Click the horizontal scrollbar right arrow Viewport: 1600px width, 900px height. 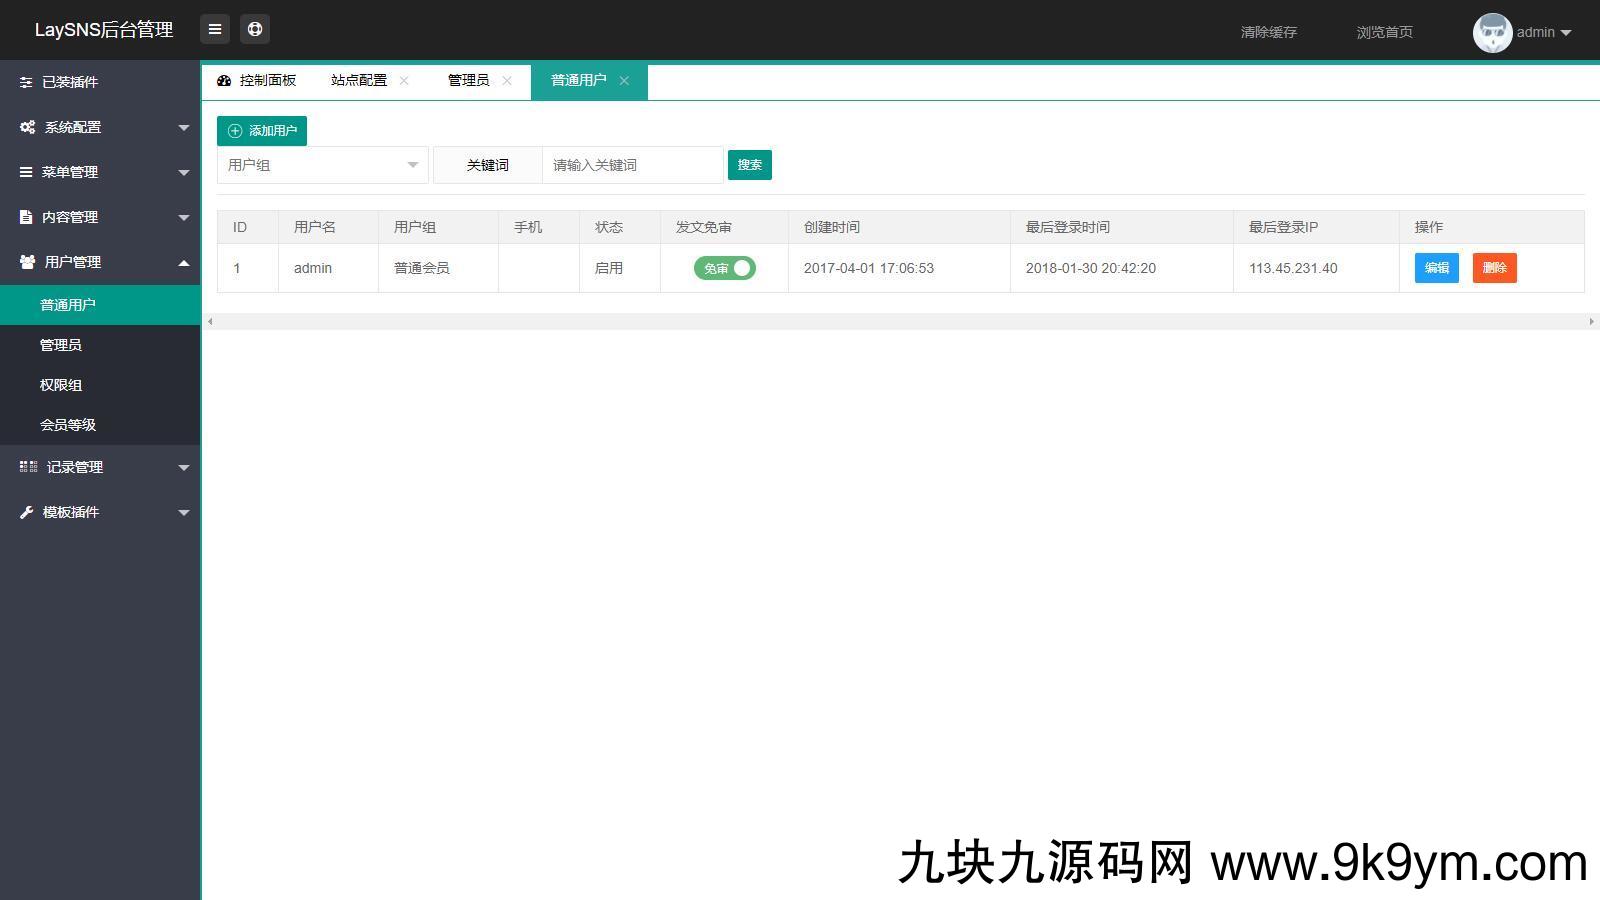tap(1591, 321)
